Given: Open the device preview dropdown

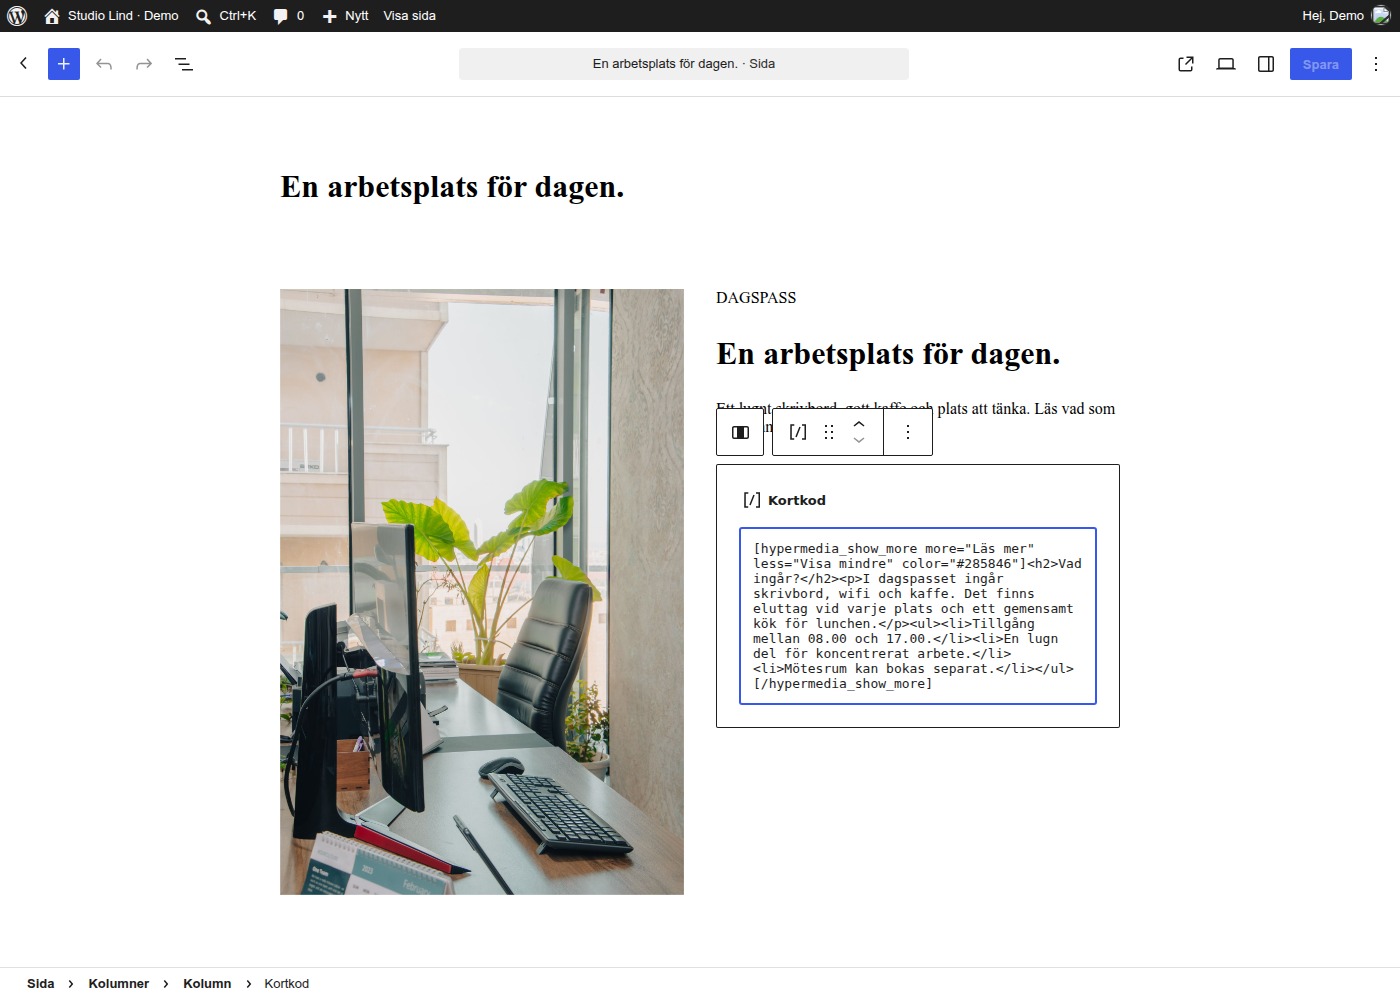Looking at the screenshot, I should (1226, 64).
